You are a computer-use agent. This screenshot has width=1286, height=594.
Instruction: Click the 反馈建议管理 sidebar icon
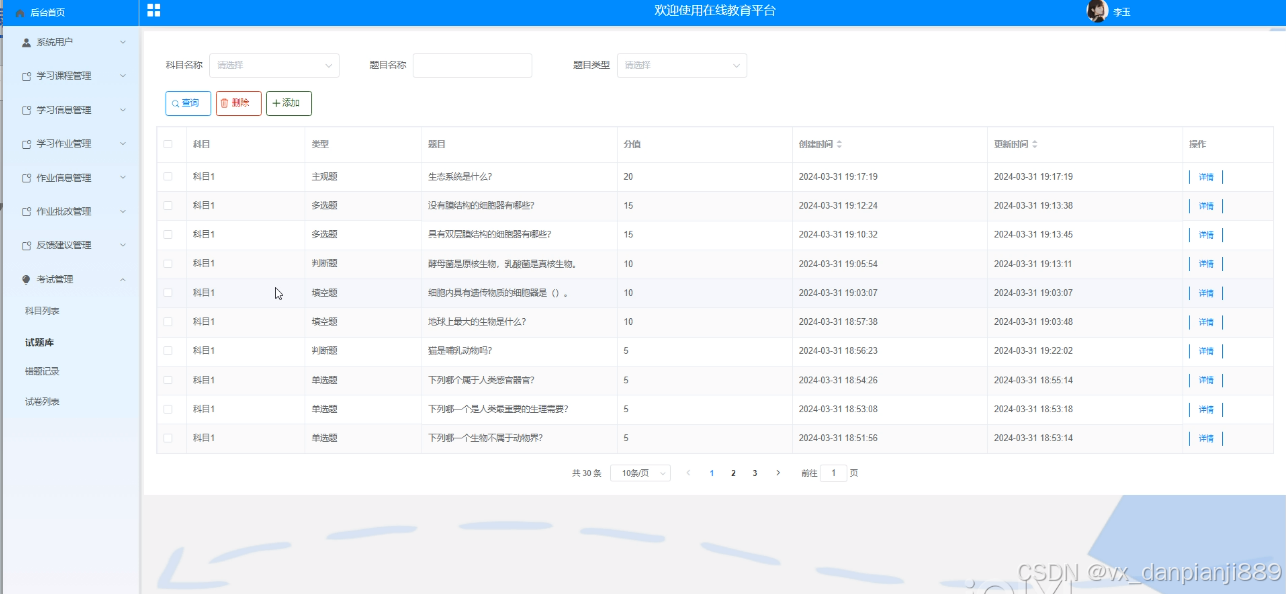[26, 245]
